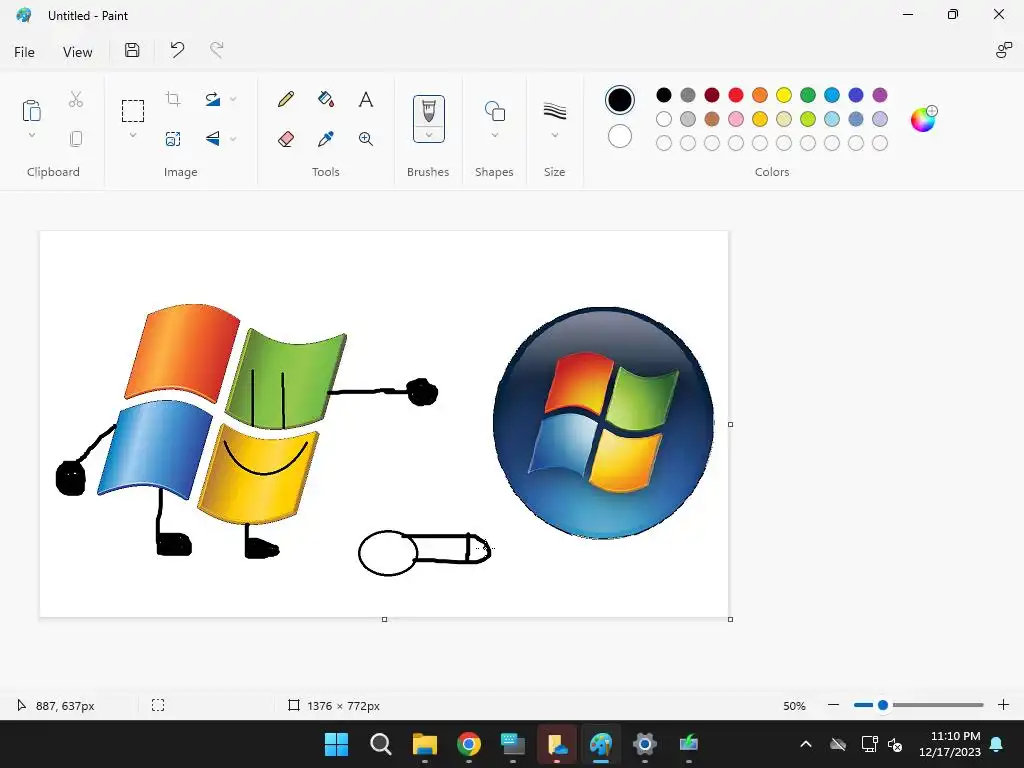1024x768 pixels.
Task: Select Color 1 black foreground circle
Action: (x=620, y=100)
